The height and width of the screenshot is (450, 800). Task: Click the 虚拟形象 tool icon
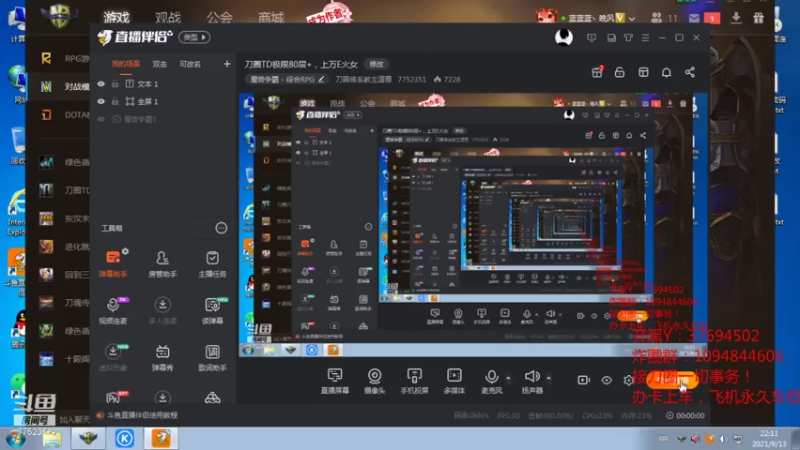[113, 352]
